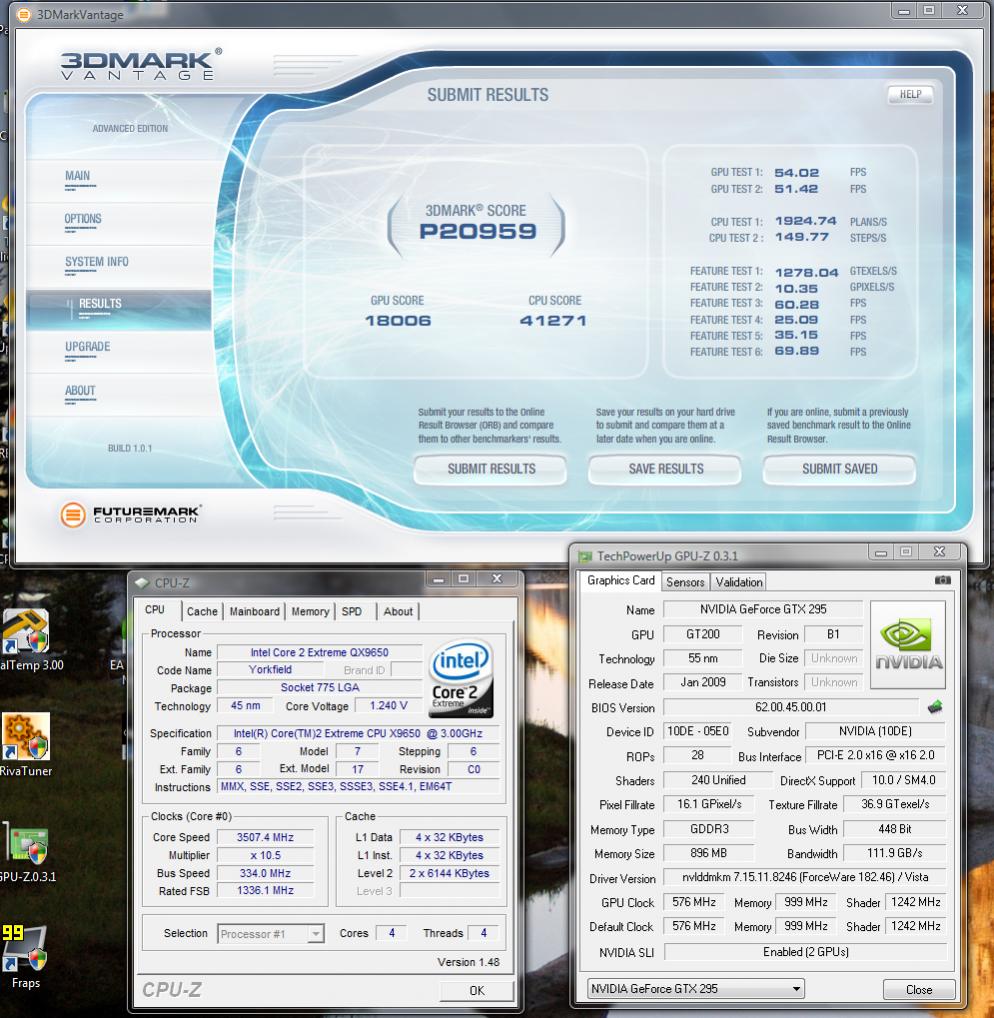
Task: Click the NVIDIA logo in GPU-Z
Action: (x=908, y=645)
